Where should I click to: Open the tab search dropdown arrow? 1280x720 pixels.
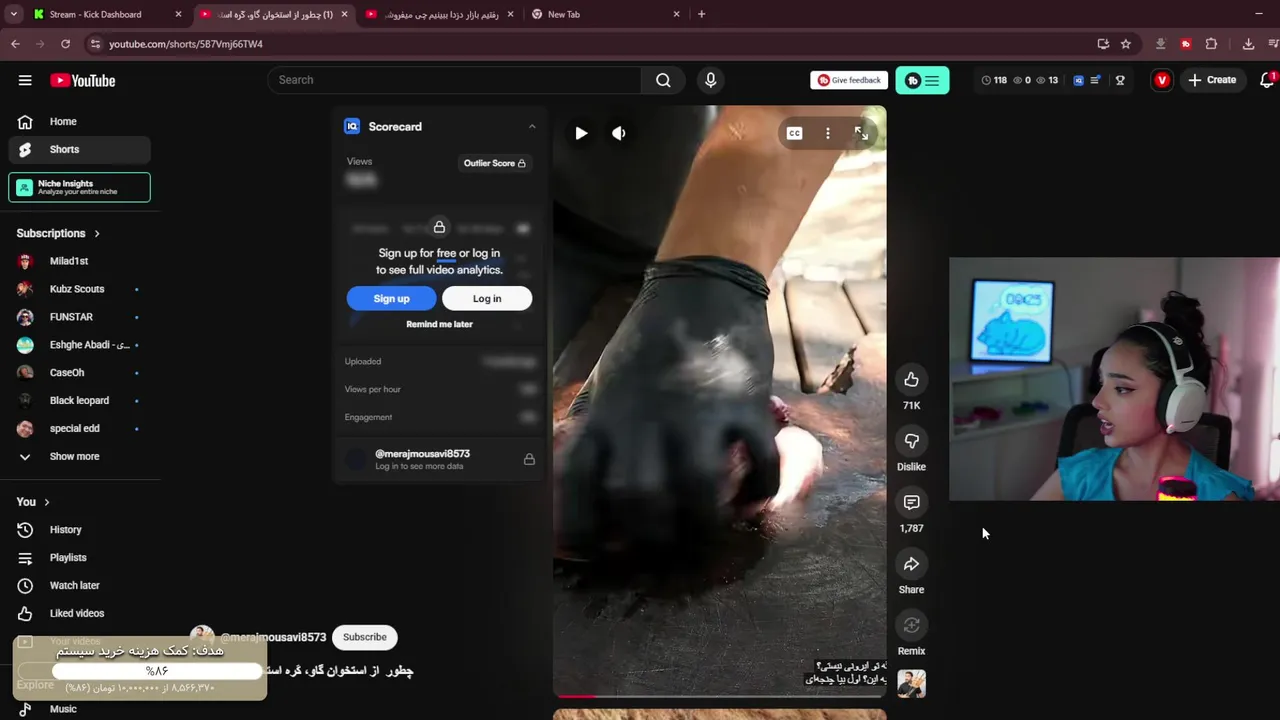pos(13,14)
